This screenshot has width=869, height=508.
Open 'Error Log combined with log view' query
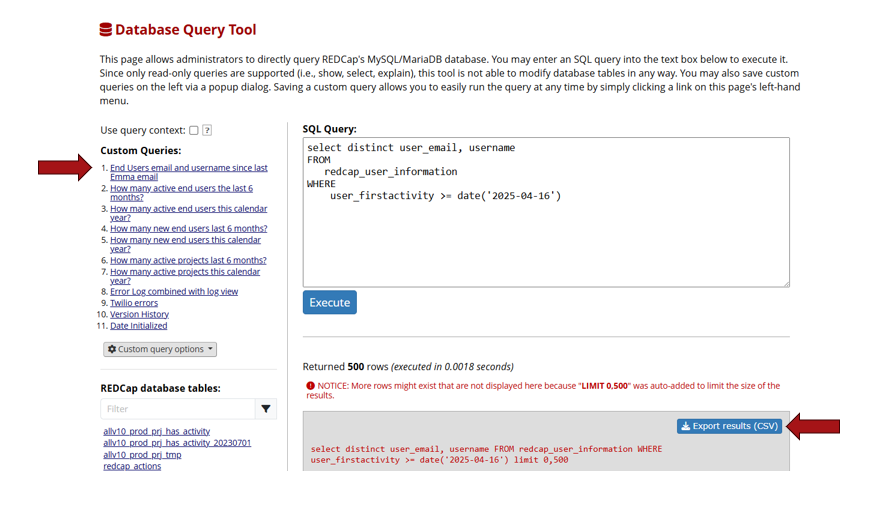pyautogui.click(x=174, y=291)
